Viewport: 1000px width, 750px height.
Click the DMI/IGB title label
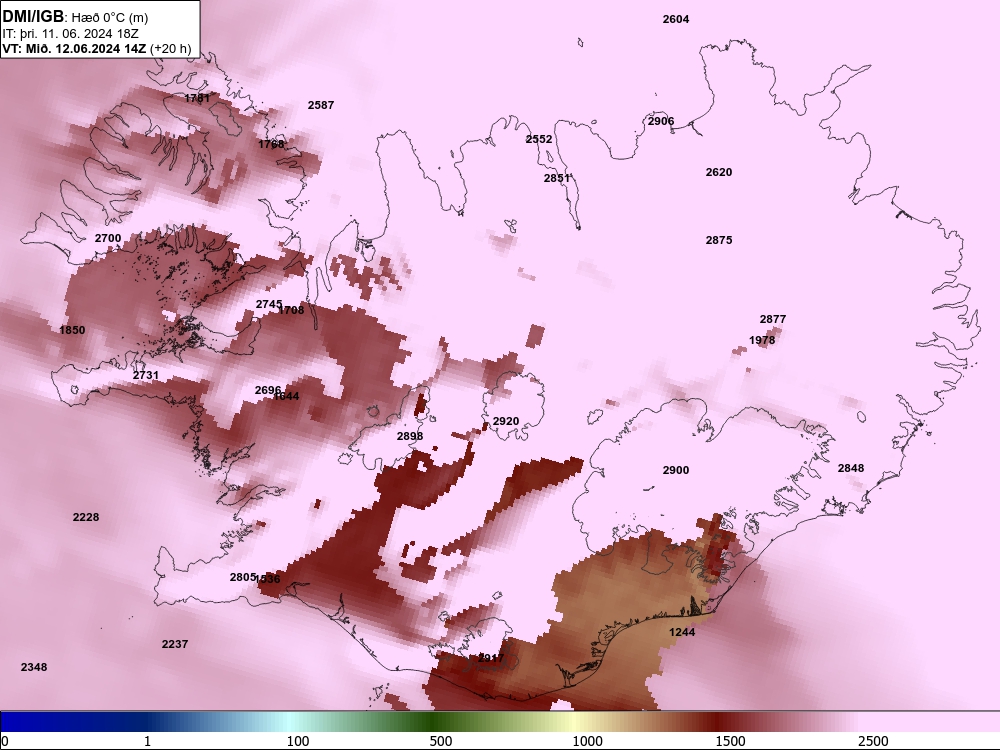(x=33, y=17)
